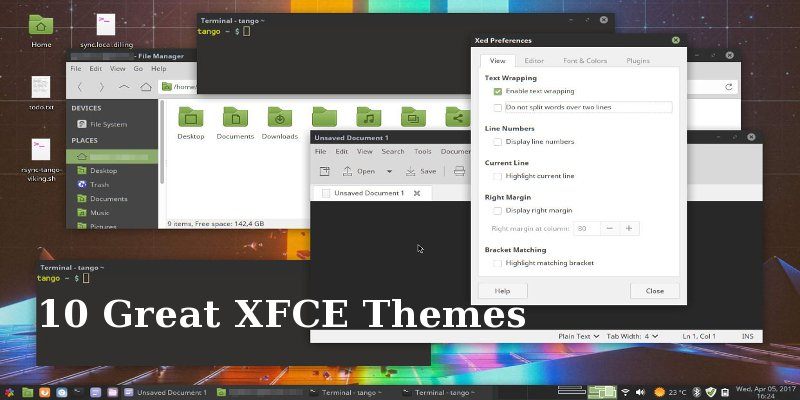Check Do not split words over two lines
This screenshot has height=400, width=800.
[497, 108]
